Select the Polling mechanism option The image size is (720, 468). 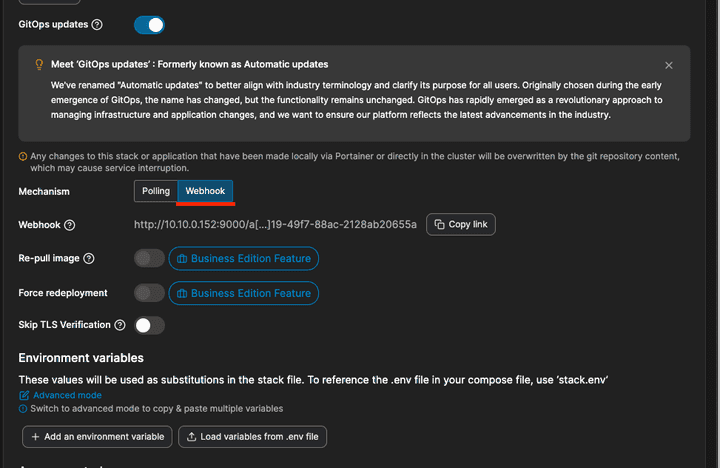(156, 191)
